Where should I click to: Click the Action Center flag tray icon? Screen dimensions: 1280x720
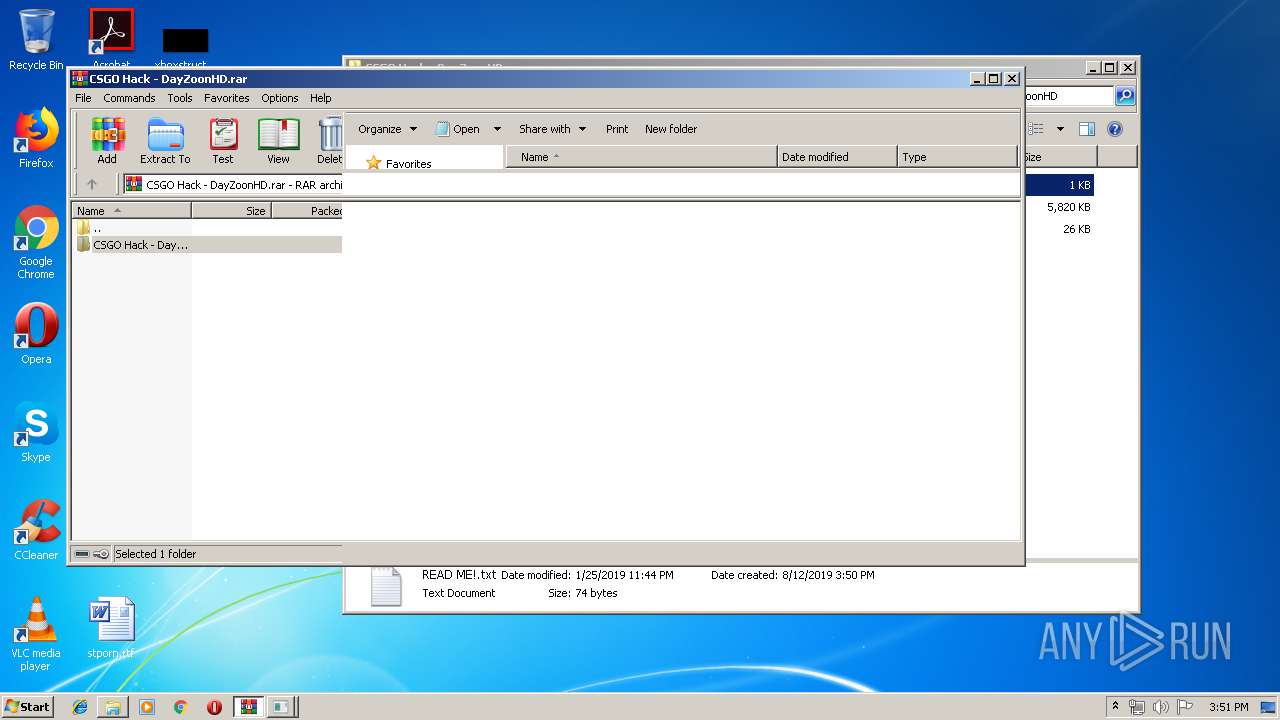click(1184, 706)
